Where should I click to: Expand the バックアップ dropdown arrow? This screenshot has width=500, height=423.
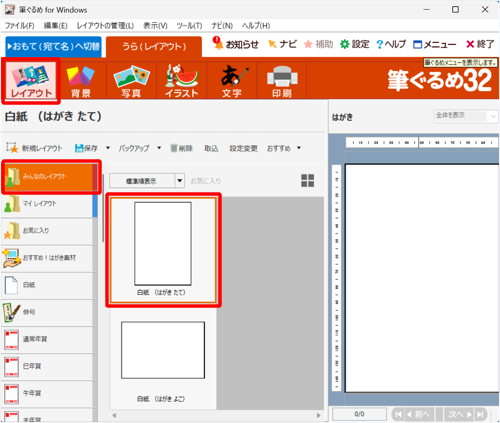coord(159,148)
